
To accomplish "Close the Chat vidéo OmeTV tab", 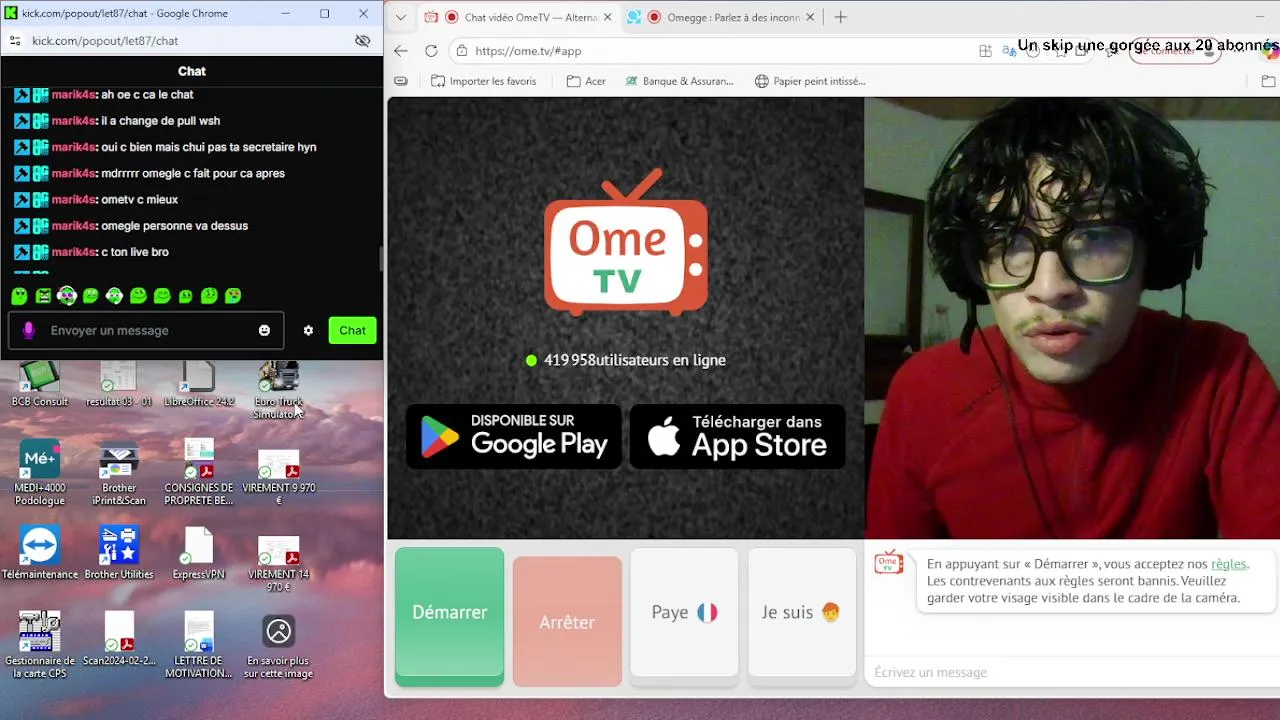I will [607, 17].
